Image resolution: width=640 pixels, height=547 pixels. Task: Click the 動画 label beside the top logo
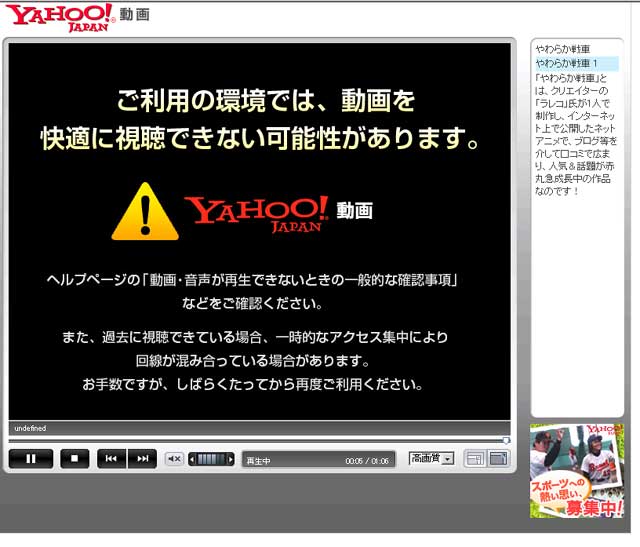coord(135,14)
